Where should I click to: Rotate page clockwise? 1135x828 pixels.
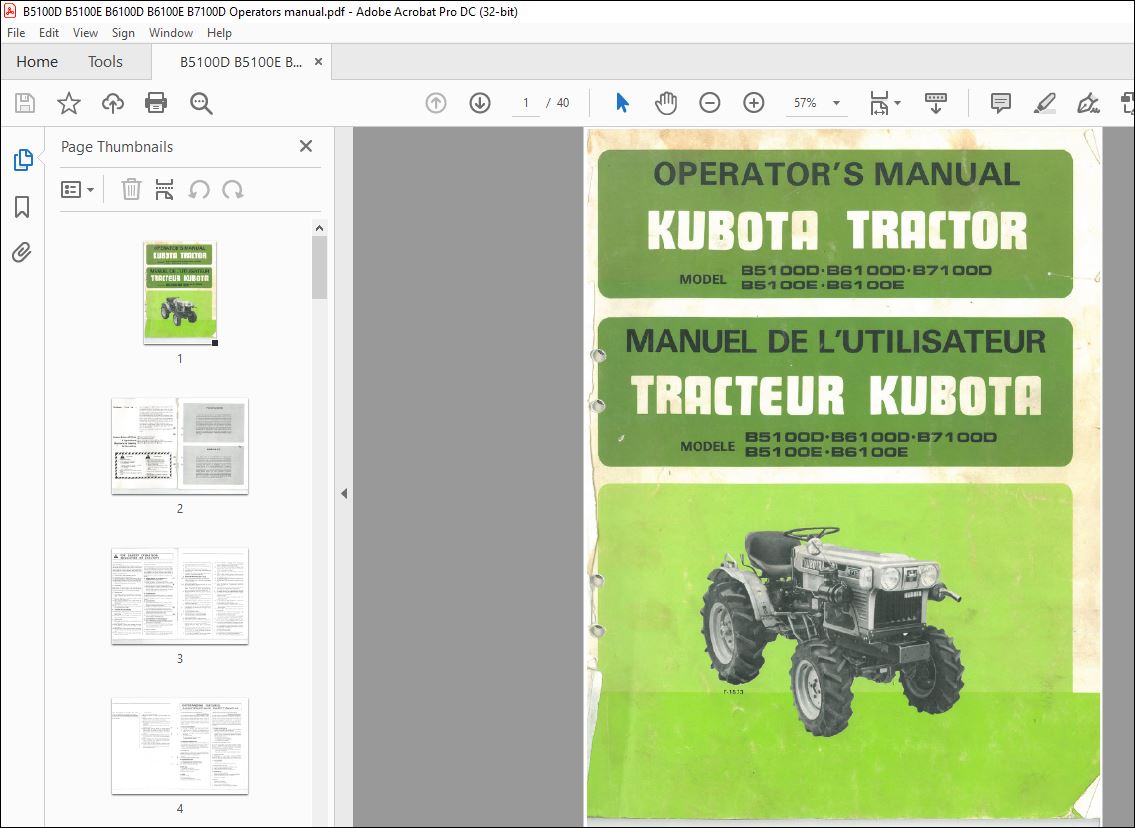pos(232,190)
